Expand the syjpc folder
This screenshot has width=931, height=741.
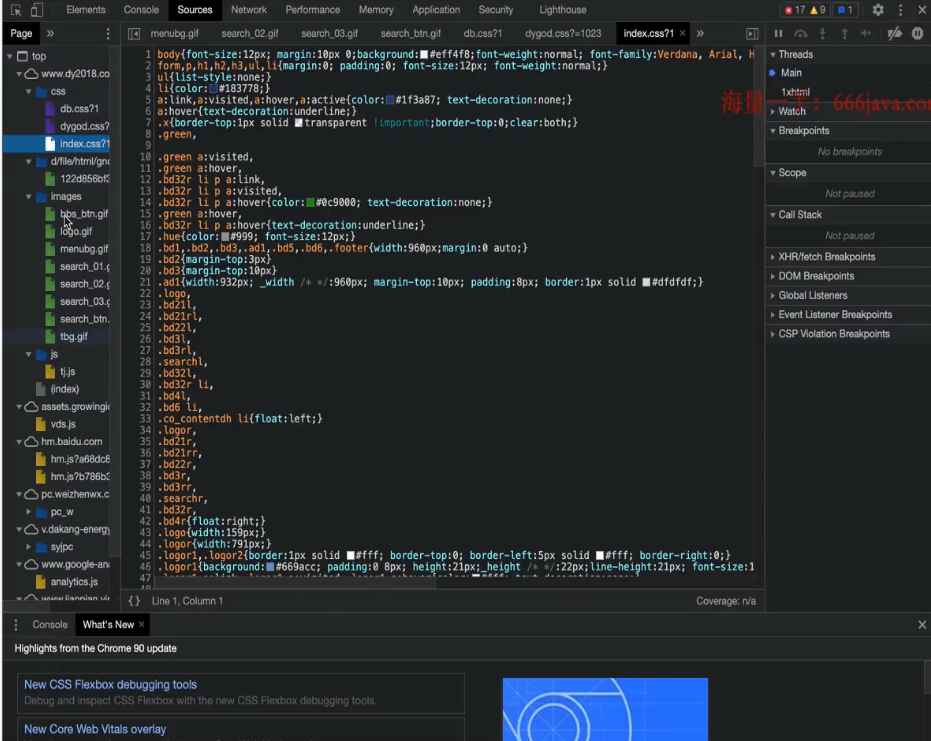28,547
